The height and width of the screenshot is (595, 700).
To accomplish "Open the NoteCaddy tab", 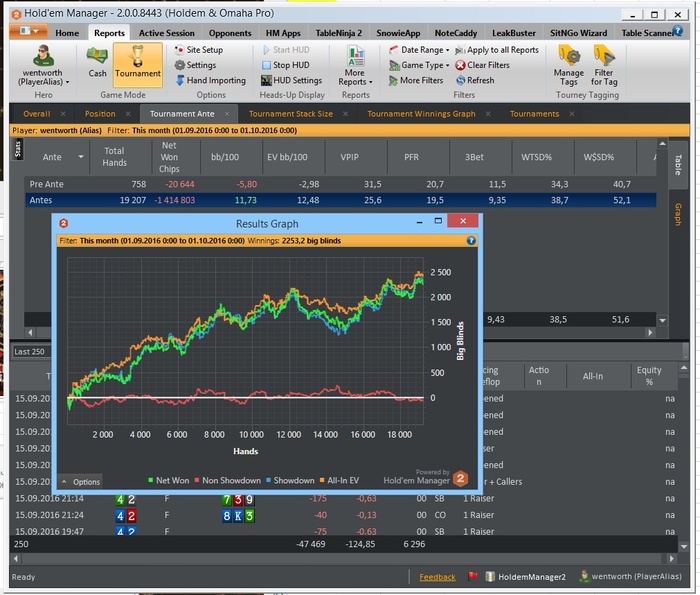I will point(456,33).
